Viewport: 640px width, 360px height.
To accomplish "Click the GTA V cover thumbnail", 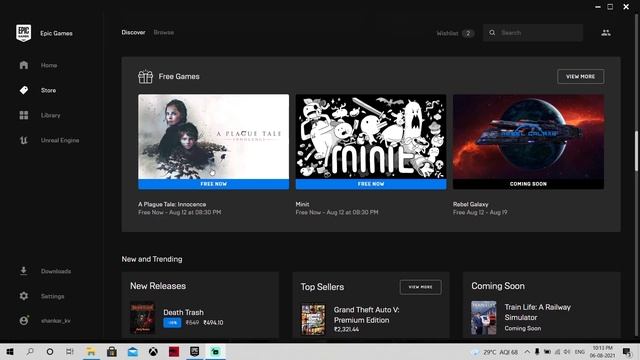I will [x=313, y=319].
